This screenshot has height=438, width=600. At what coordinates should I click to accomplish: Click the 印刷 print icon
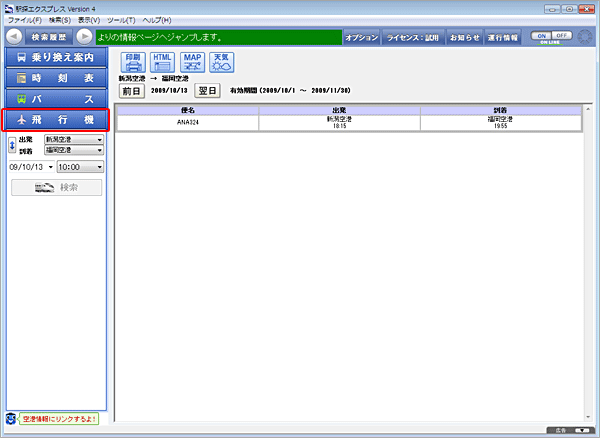(133, 62)
